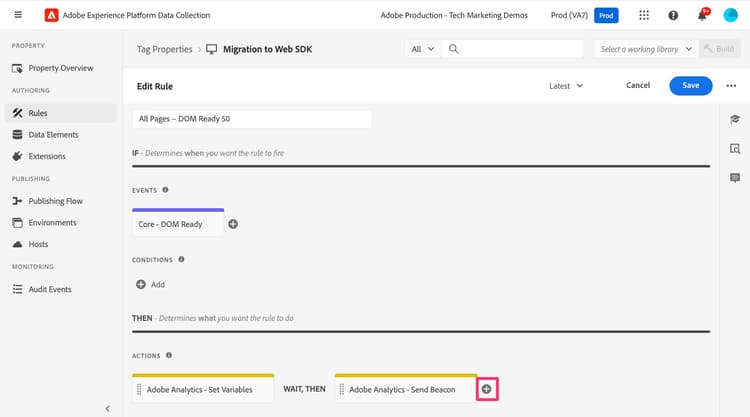View notifications via the bell icon
Viewport: 750px width, 417px height.
702,15
